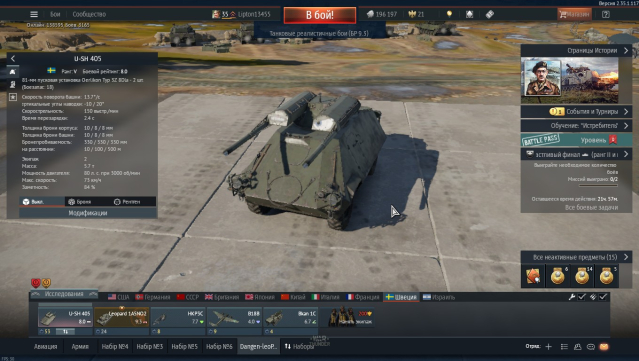Switch view mode to Броня
The height and width of the screenshot is (361, 639).
pos(80,202)
